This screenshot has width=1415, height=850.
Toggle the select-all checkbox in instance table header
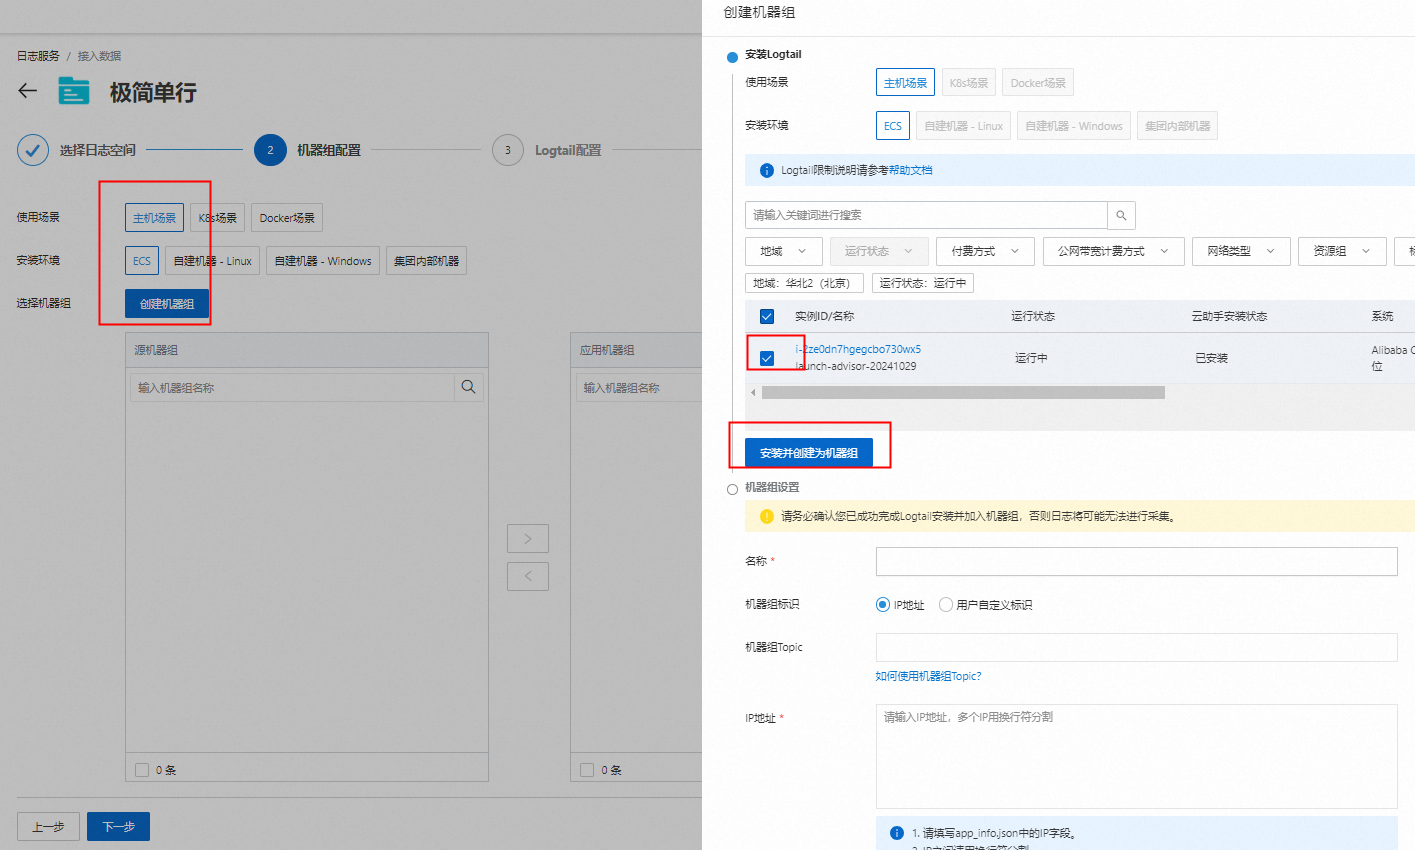click(x=767, y=316)
